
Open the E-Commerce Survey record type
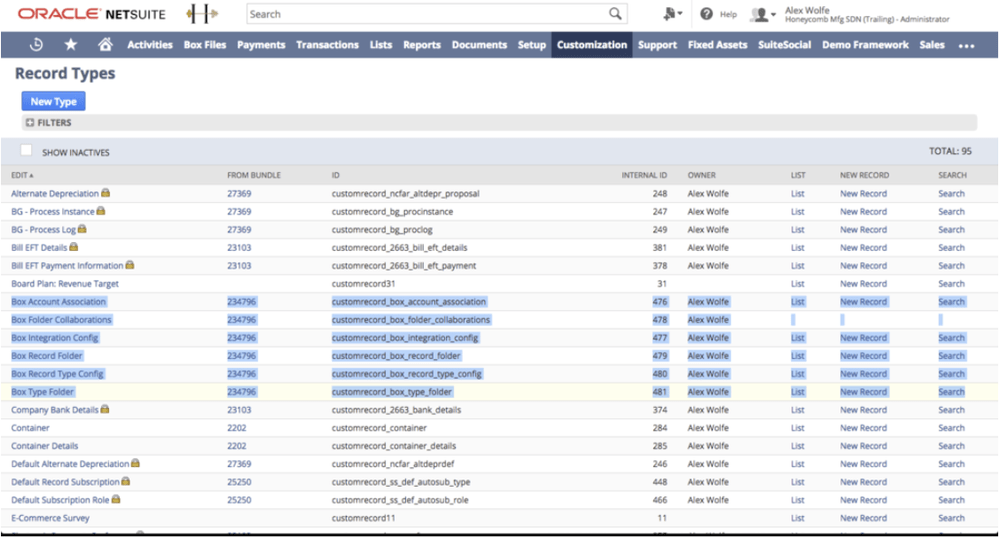[x=50, y=518]
